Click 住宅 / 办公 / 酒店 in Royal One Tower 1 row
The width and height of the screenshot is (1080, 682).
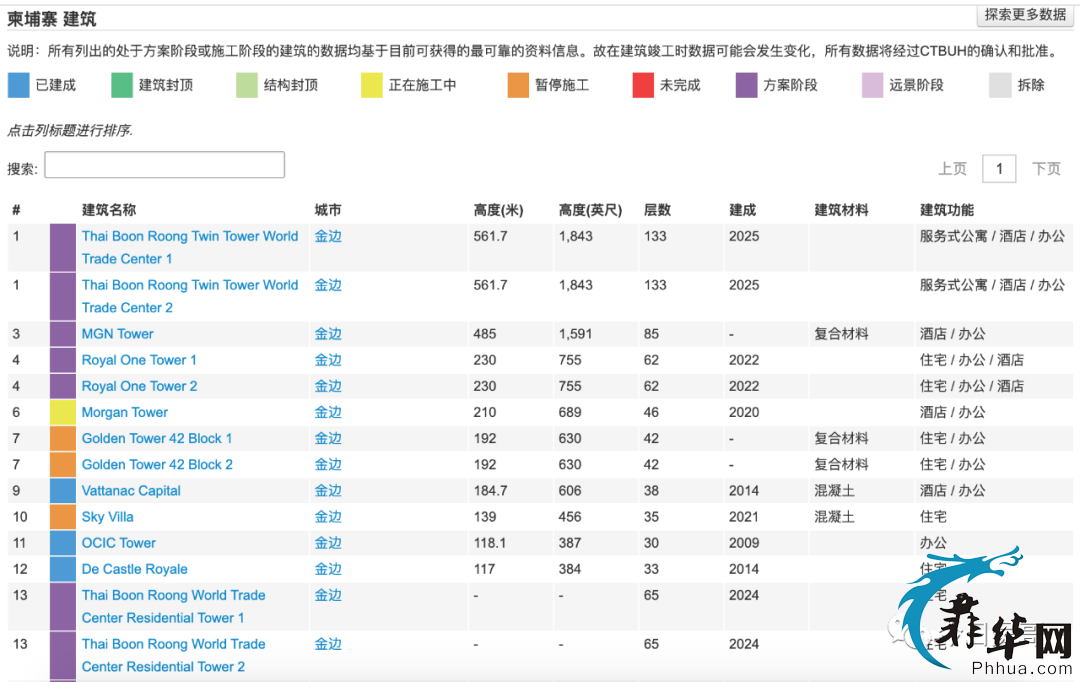tap(972, 360)
